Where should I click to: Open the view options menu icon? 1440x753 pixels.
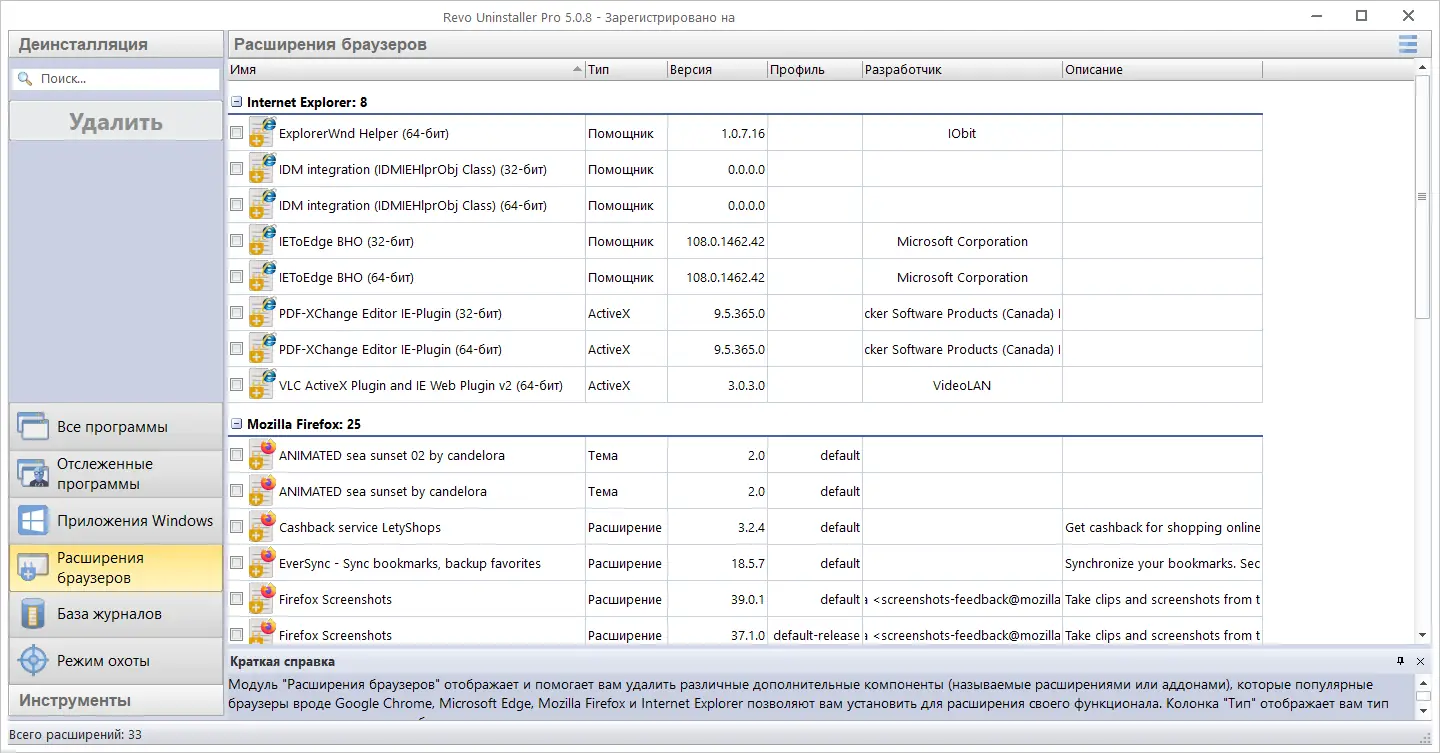1408,44
